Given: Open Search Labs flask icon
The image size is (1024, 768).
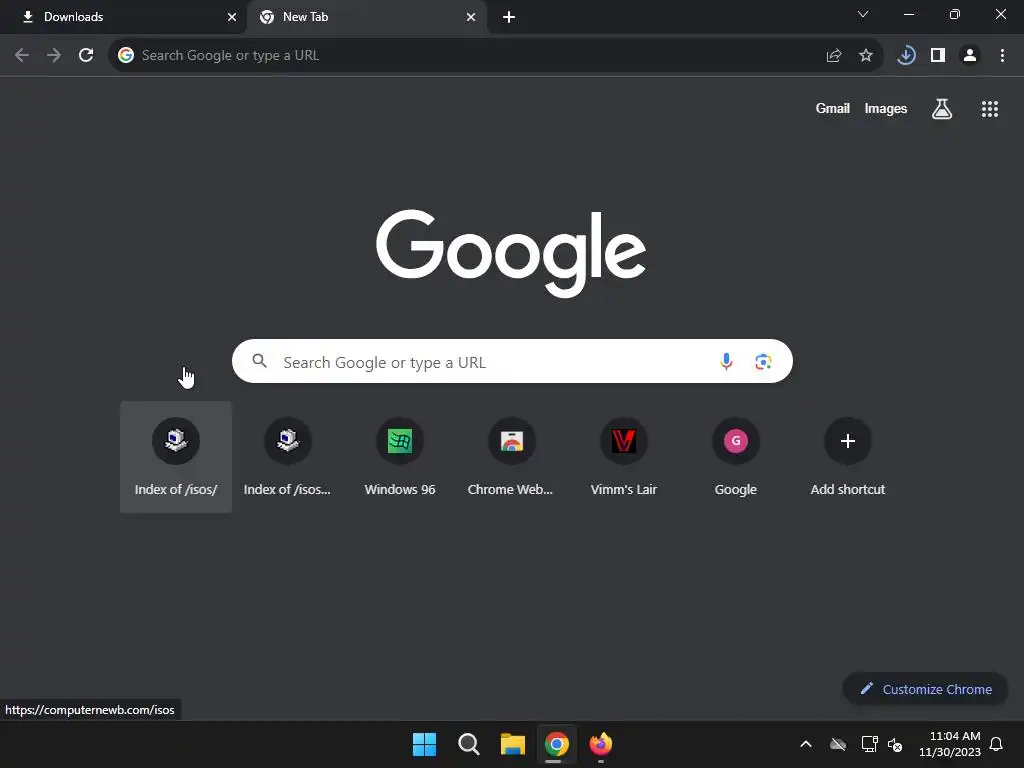Looking at the screenshot, I should [942, 109].
